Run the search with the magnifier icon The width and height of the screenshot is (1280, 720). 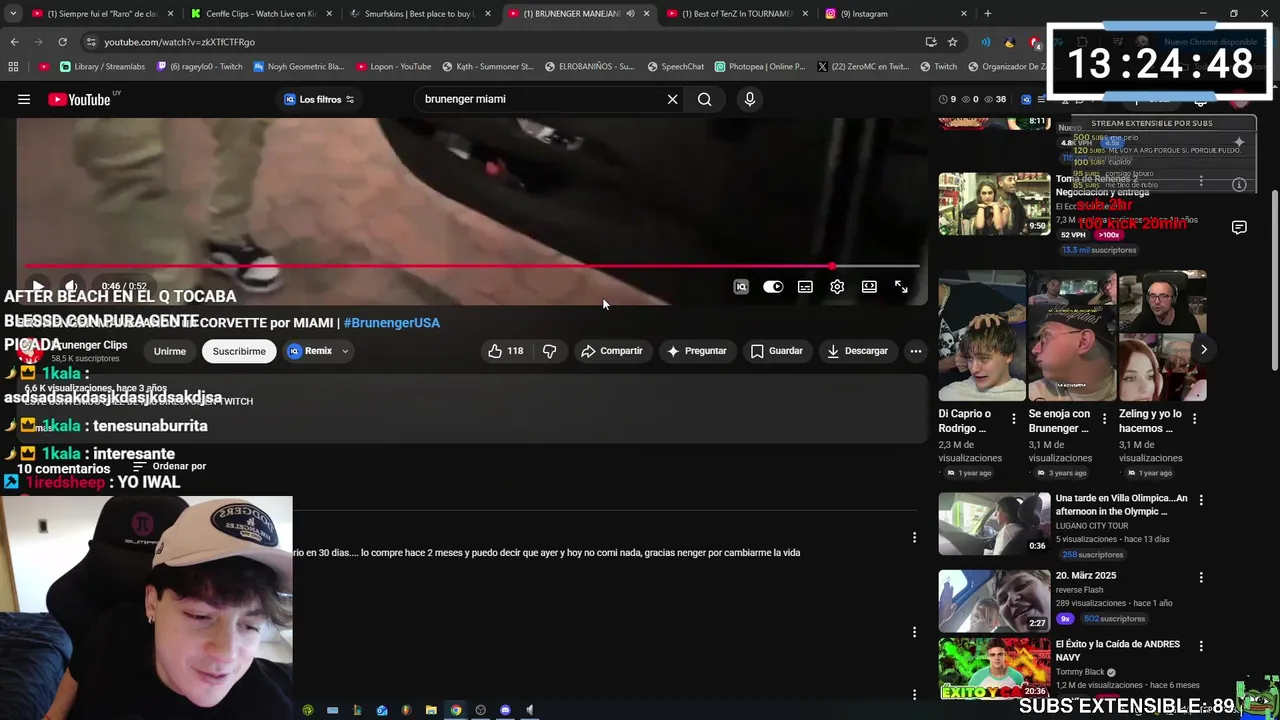[705, 99]
